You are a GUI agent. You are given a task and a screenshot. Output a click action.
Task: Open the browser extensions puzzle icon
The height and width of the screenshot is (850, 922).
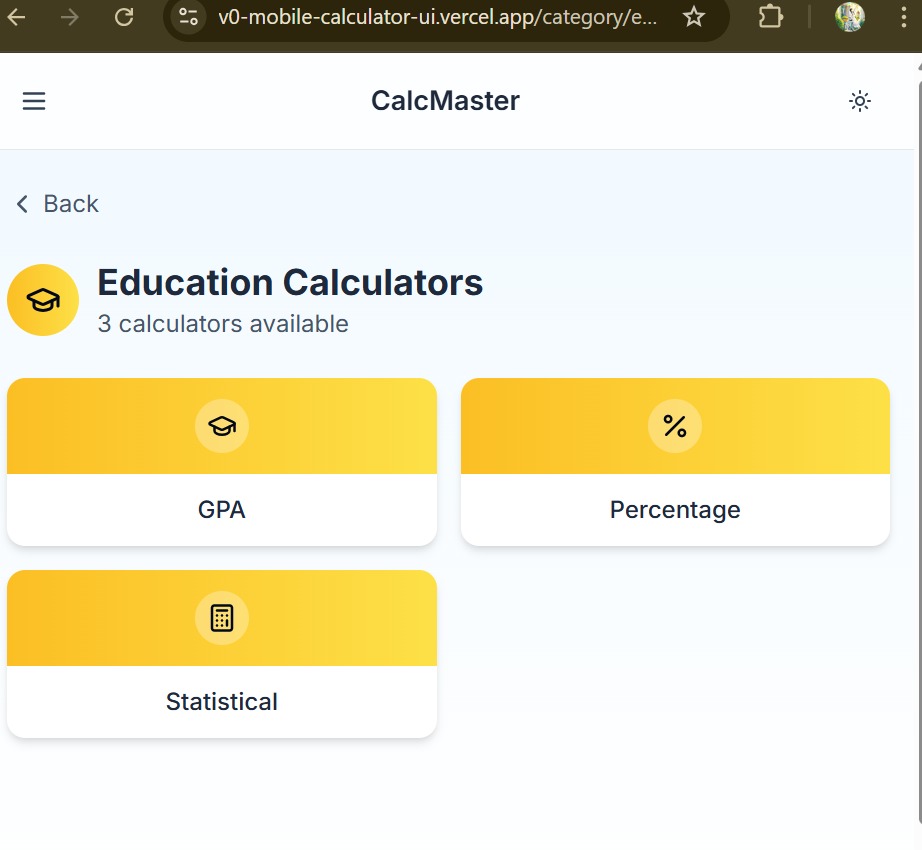click(x=770, y=17)
